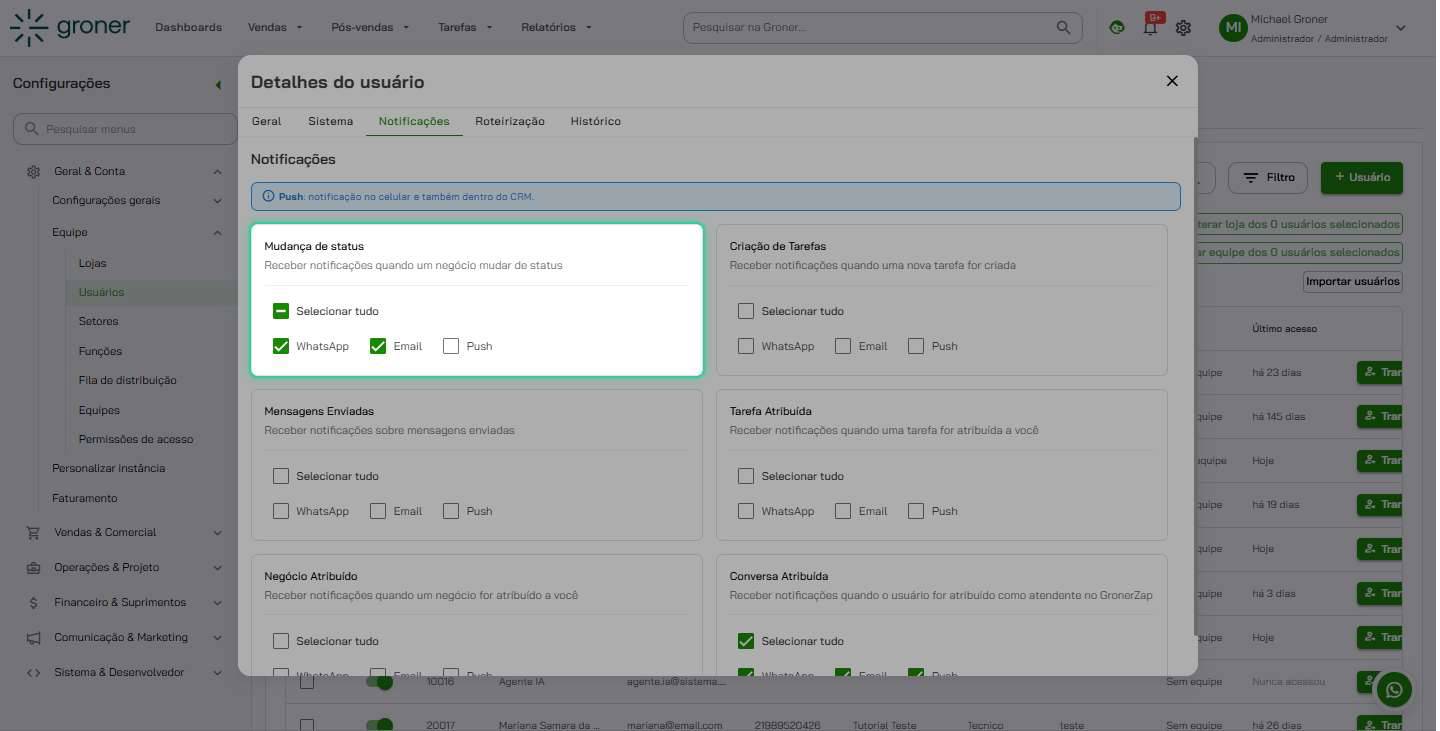Click the Geral & Conta gear icon

34,171
